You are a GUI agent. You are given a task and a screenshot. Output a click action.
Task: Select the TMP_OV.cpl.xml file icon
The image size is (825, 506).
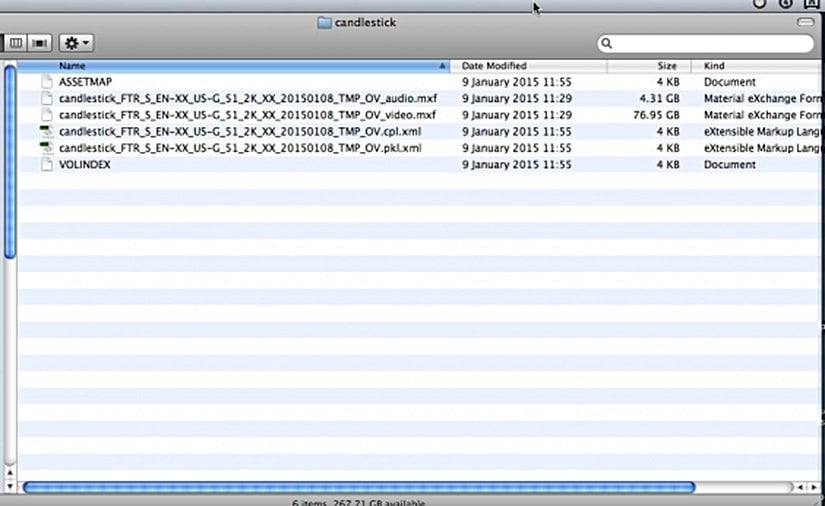(45, 132)
